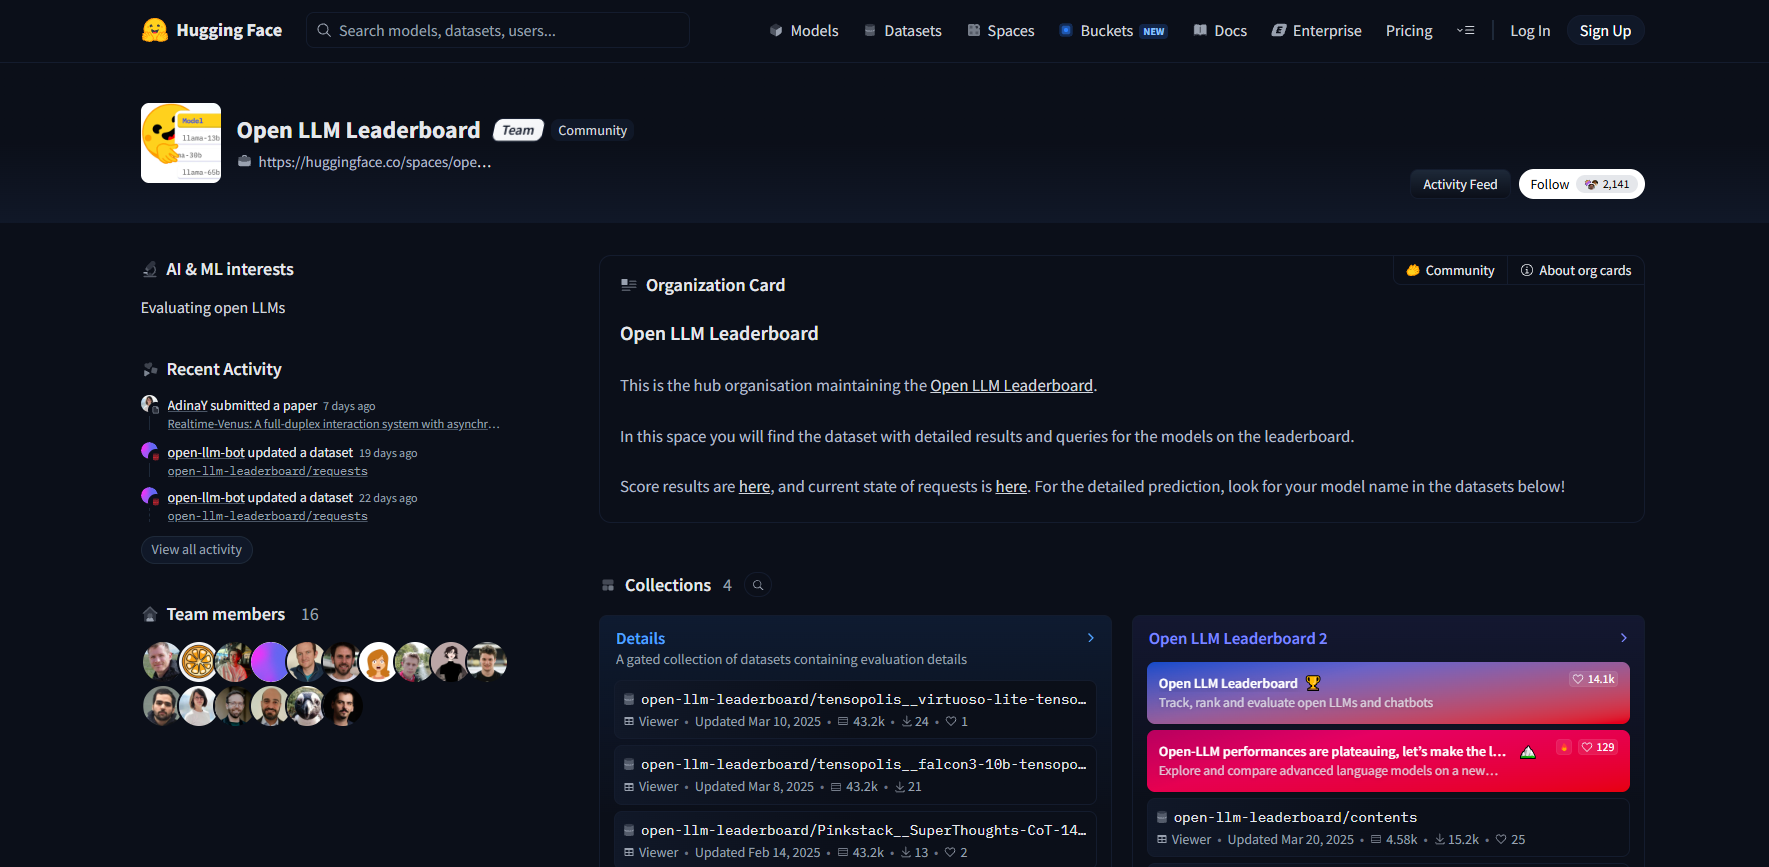The height and width of the screenshot is (867, 1769).
Task: Click the 'Evaluating open LLMs' text
Action: point(213,308)
